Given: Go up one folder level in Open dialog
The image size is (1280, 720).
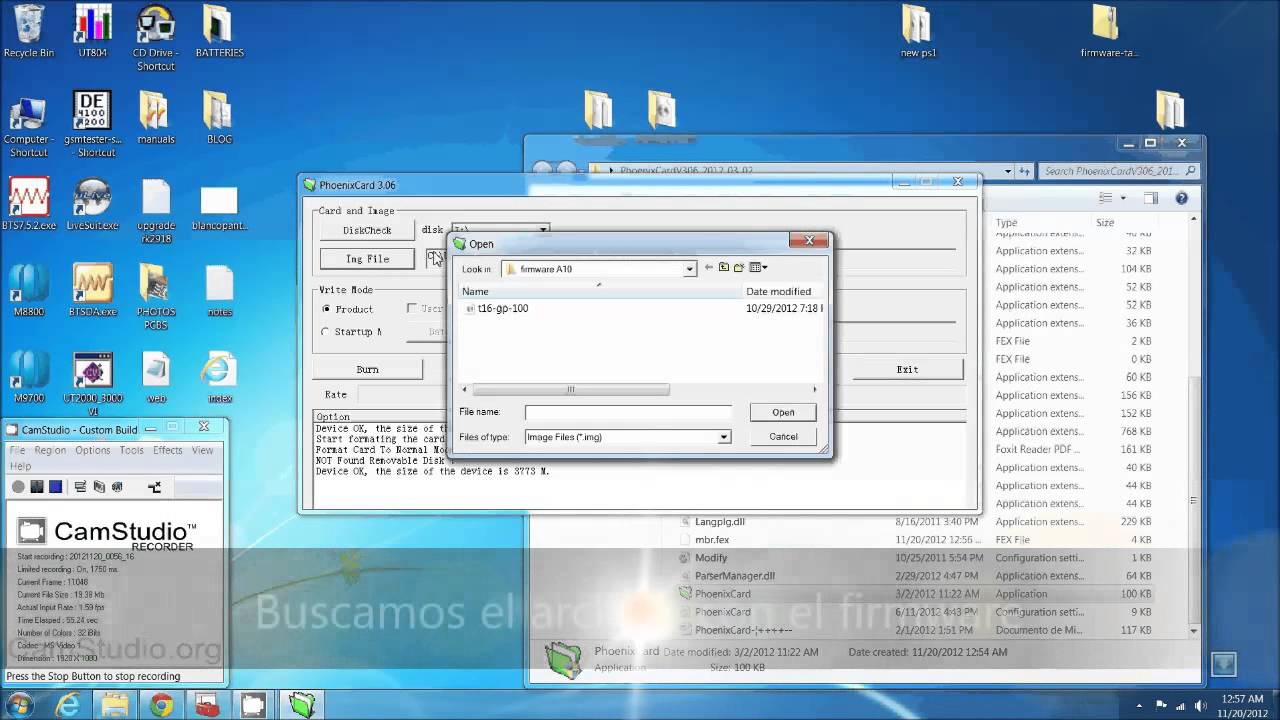Looking at the screenshot, I should (x=723, y=268).
